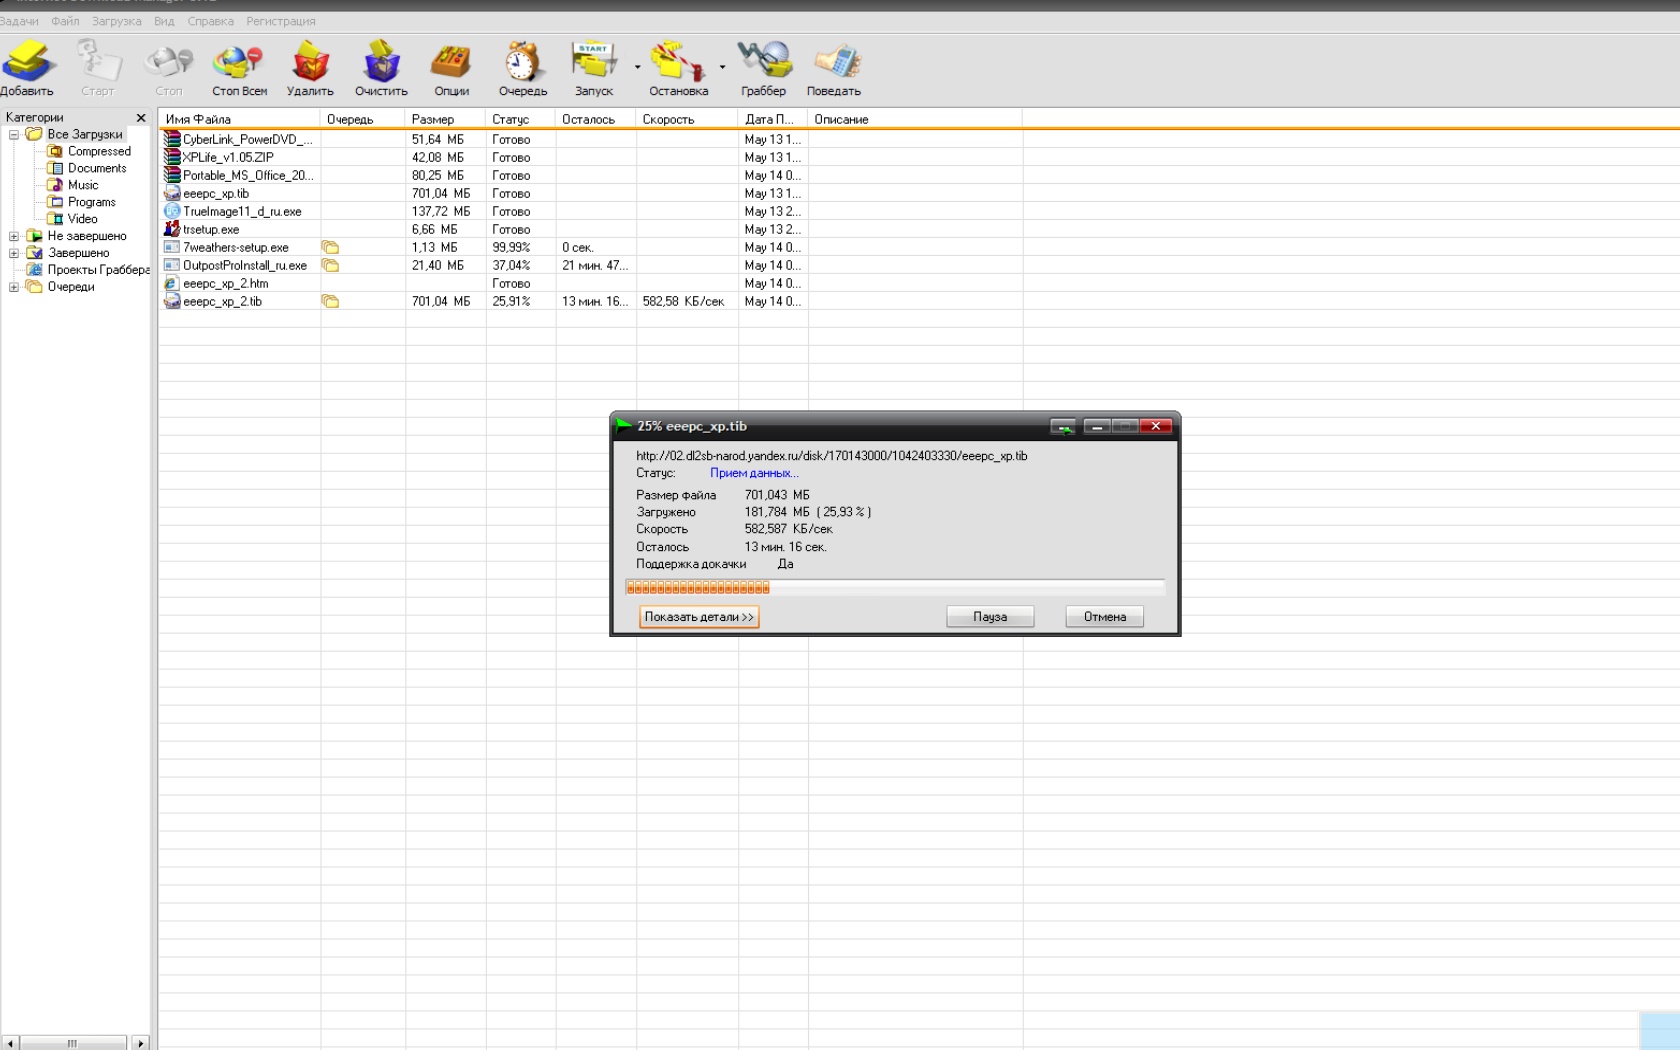Click the Стоп Всем toolbar icon
This screenshot has width=1680, height=1050.
pos(239,63)
